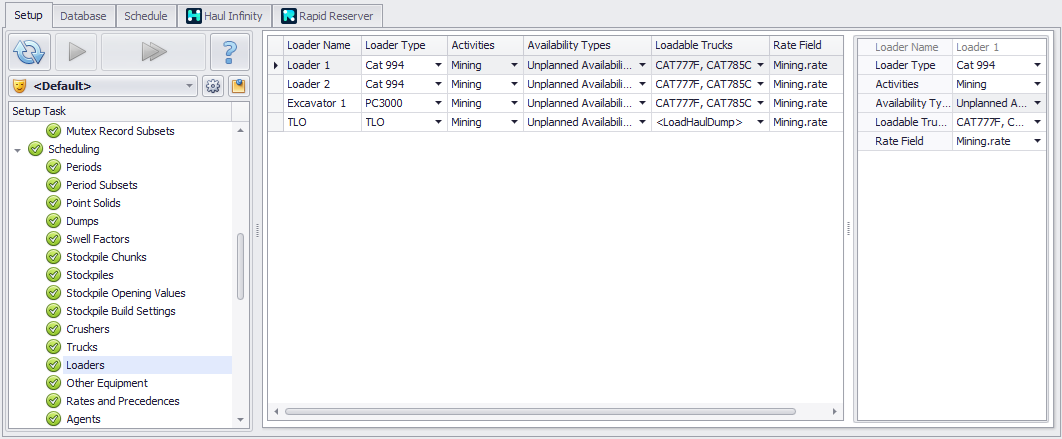Click the check icon beside Rates and Precedences

pyautogui.click(x=54, y=401)
